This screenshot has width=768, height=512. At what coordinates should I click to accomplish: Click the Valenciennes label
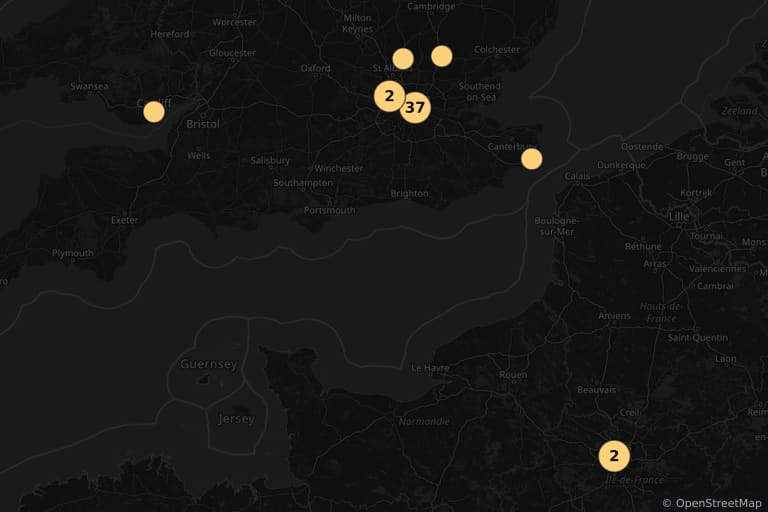[x=718, y=268]
